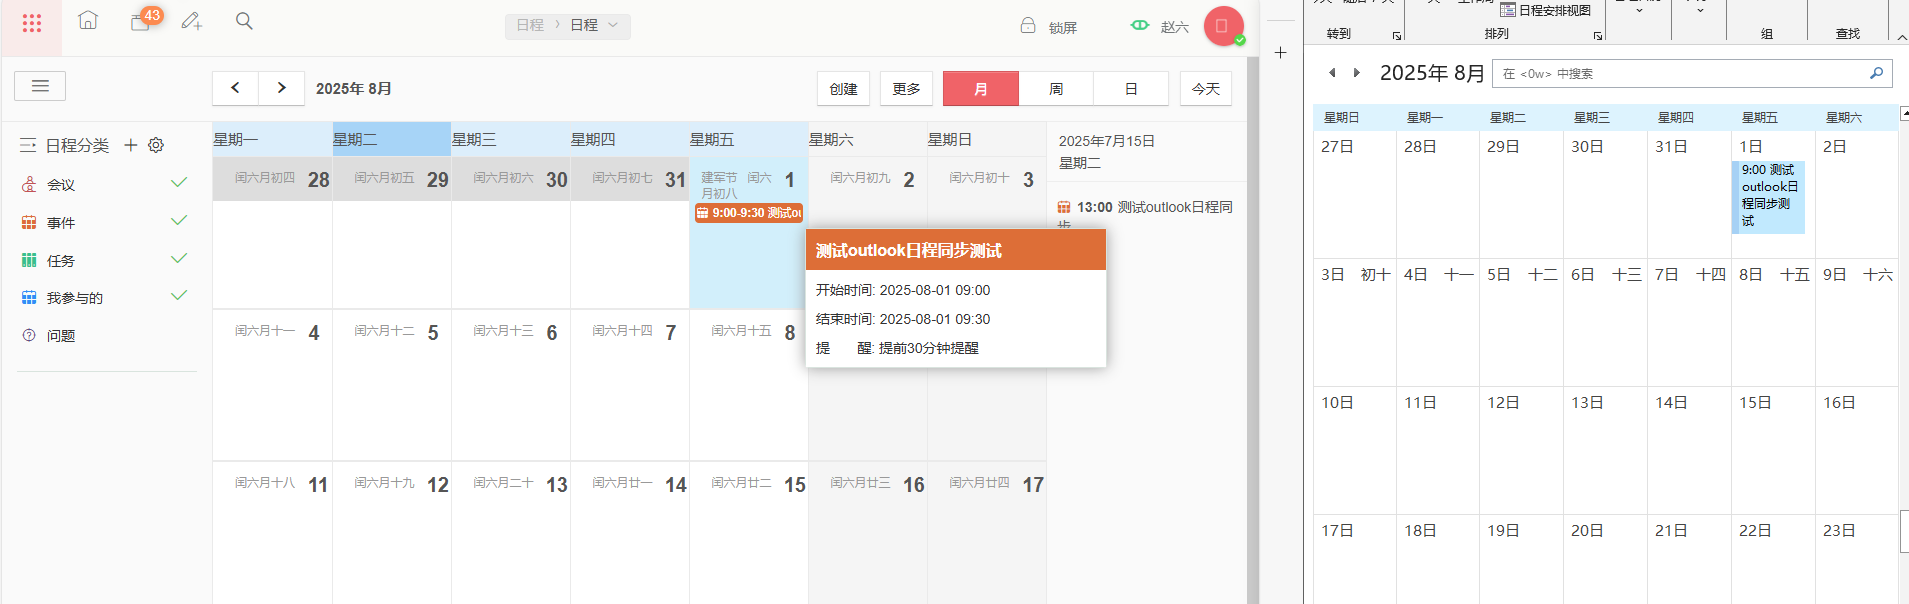Open the inbox with 43 badge
Screen dimensions: 1909x604
pyautogui.click(x=141, y=22)
